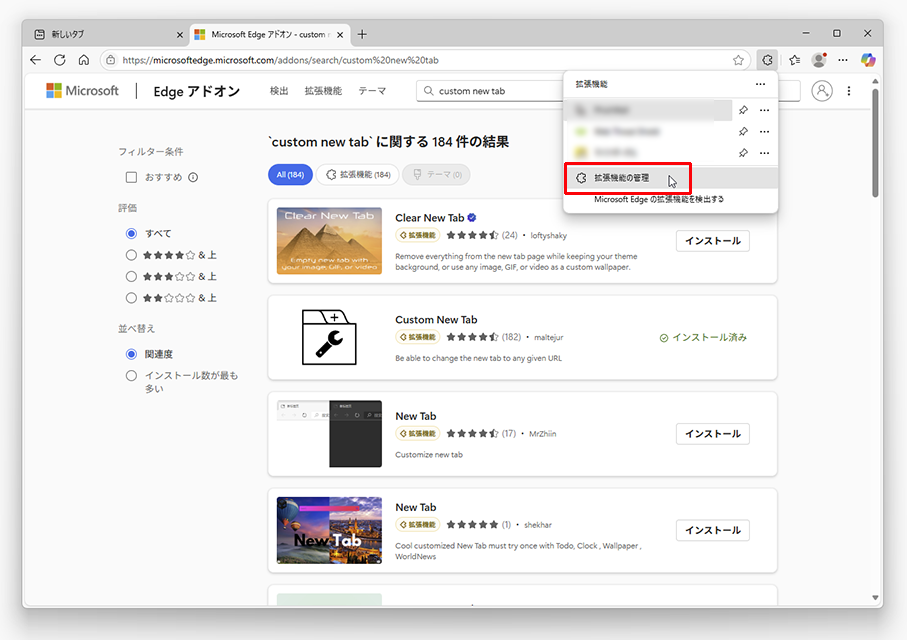Pin the first extension in the list
Image resolution: width=907 pixels, height=640 pixels.
click(x=743, y=110)
